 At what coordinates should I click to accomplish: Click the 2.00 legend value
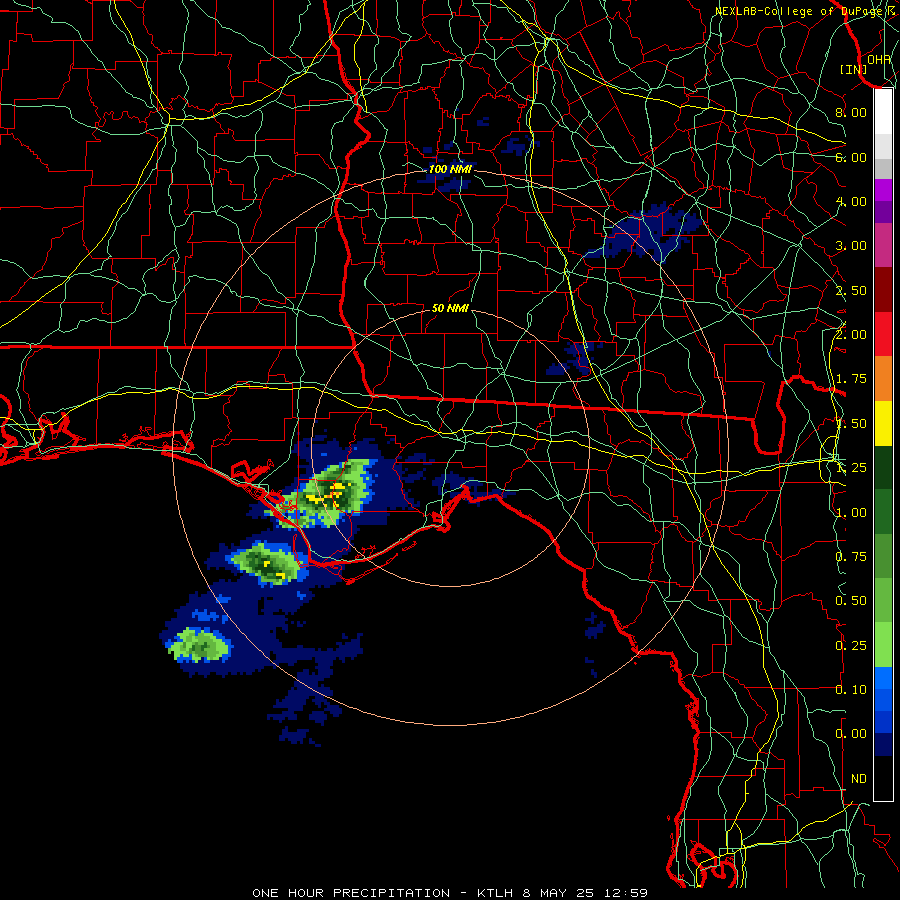tap(851, 335)
